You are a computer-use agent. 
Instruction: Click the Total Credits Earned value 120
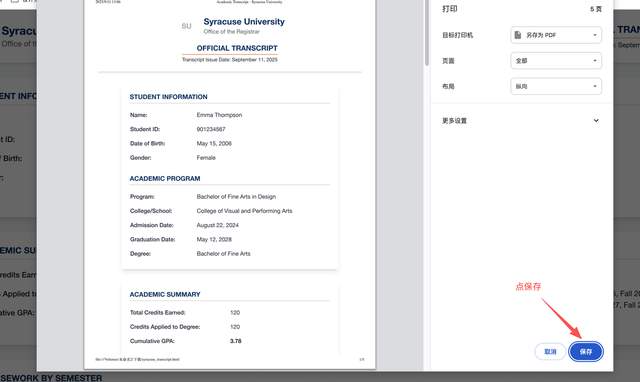[235, 313]
